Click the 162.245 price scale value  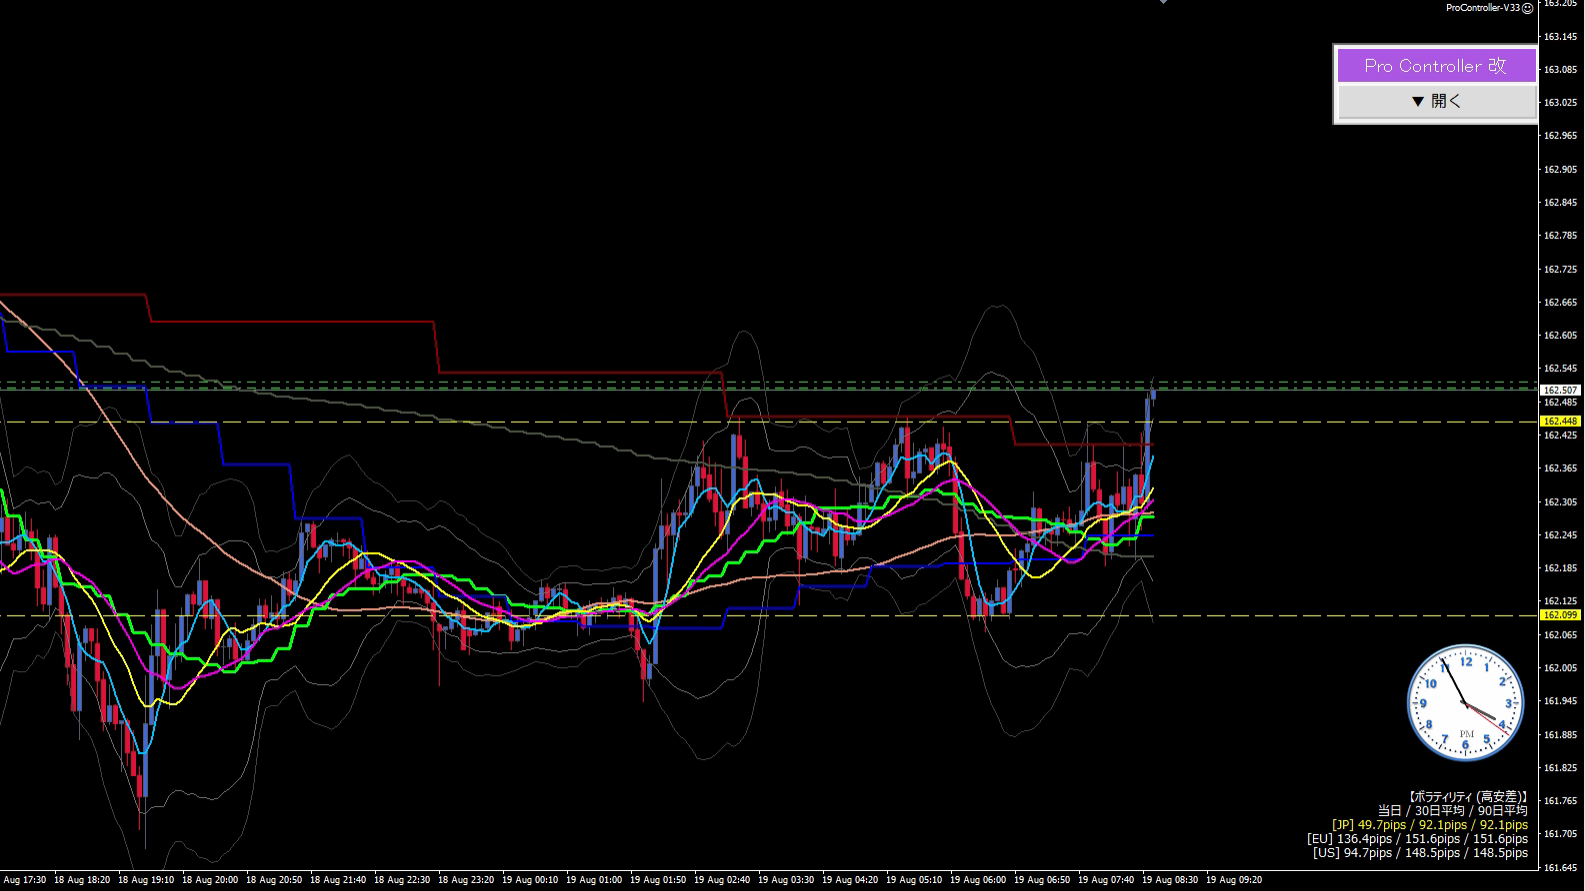(x=1560, y=535)
